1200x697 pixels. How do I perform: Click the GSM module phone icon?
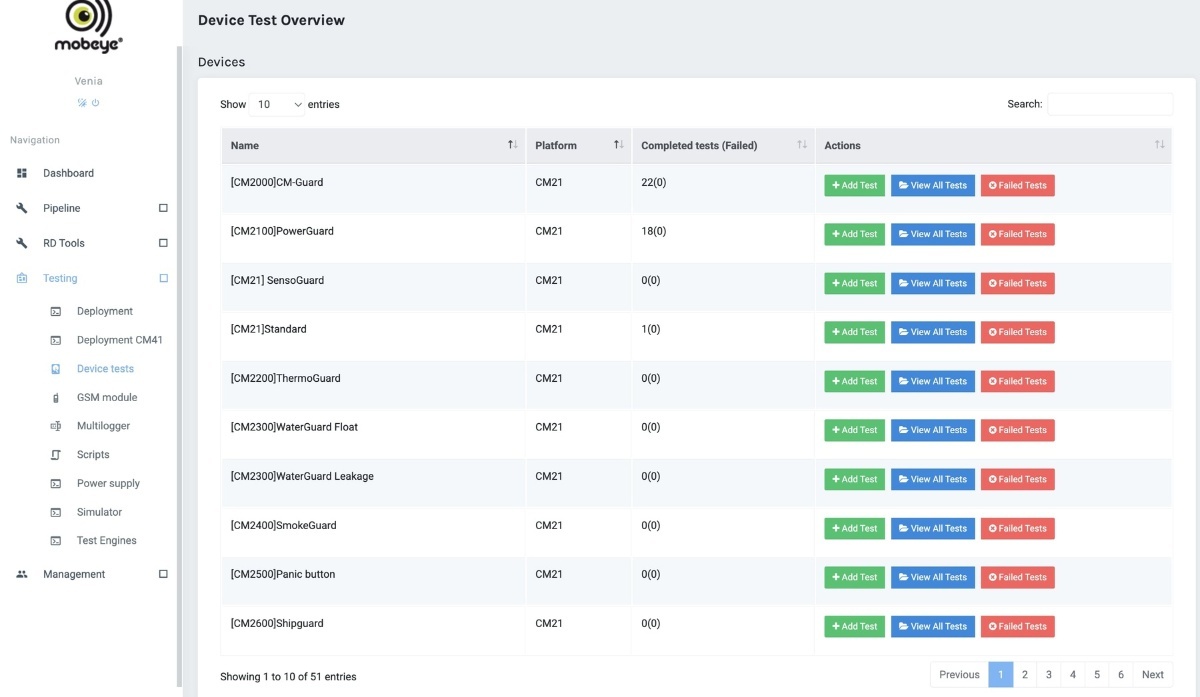(x=56, y=398)
